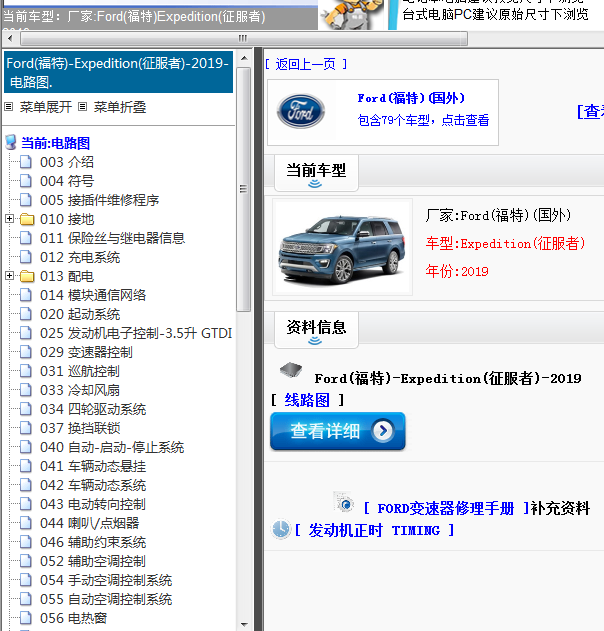Screen dimensions: 604x631
Task: Go back via 返回上一页 link
Action: pos(306,64)
